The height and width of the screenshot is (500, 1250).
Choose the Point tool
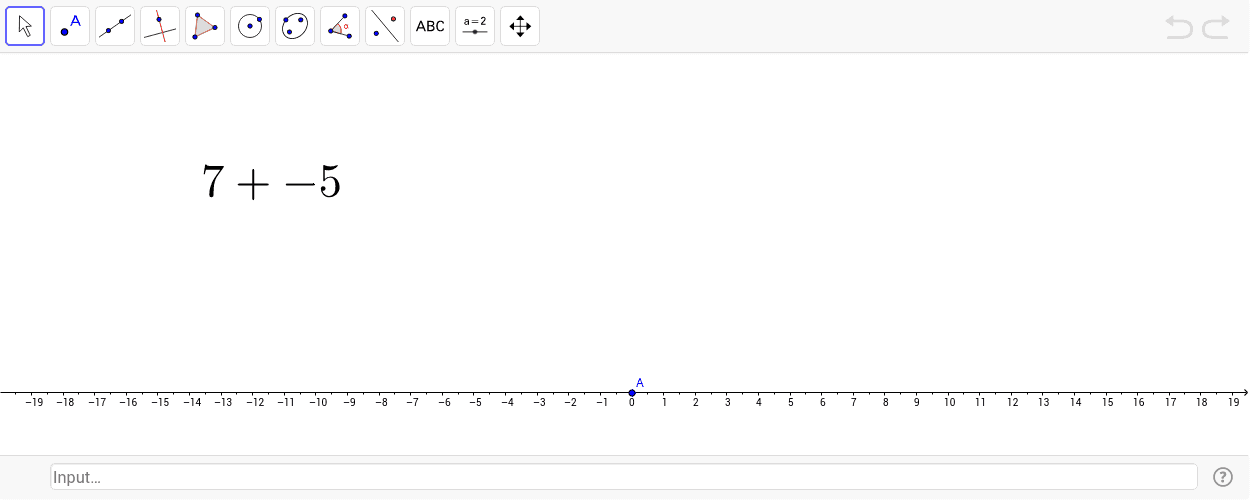[70, 26]
